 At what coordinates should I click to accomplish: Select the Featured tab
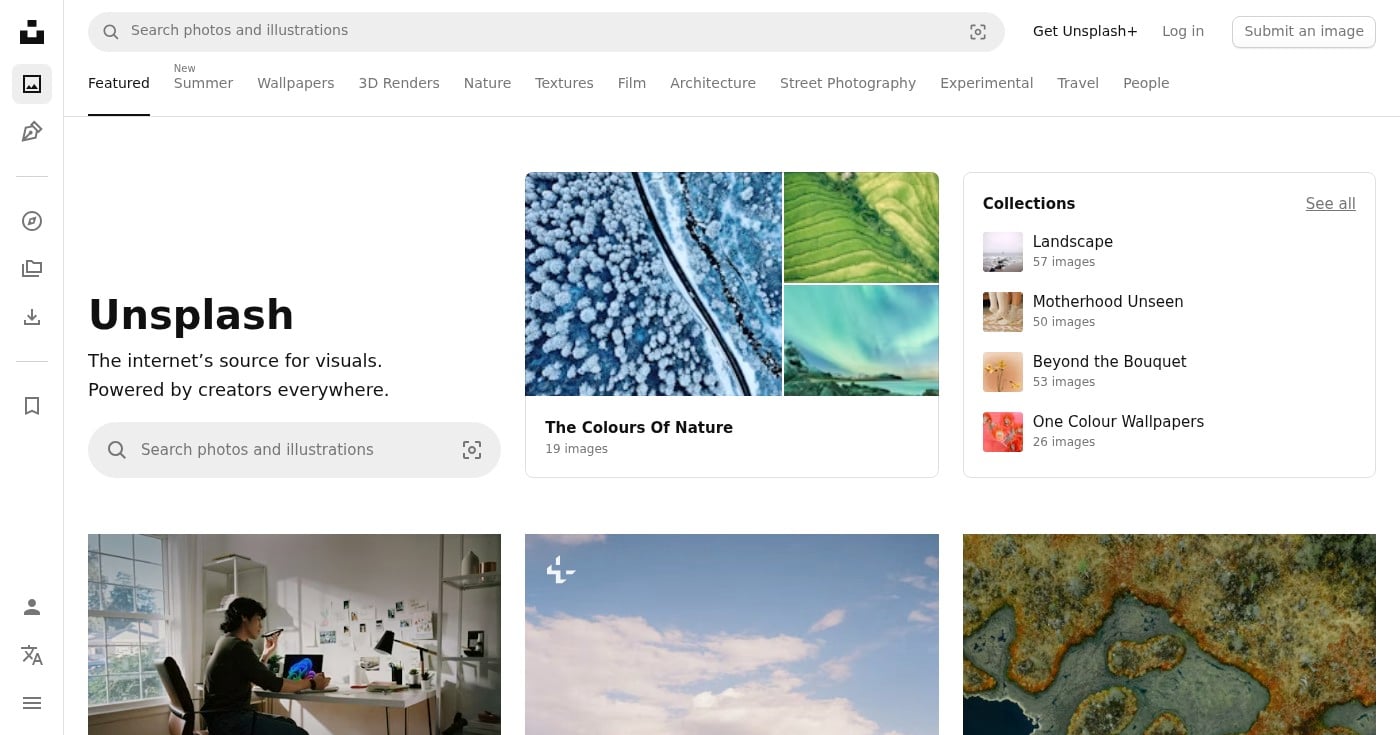119,83
